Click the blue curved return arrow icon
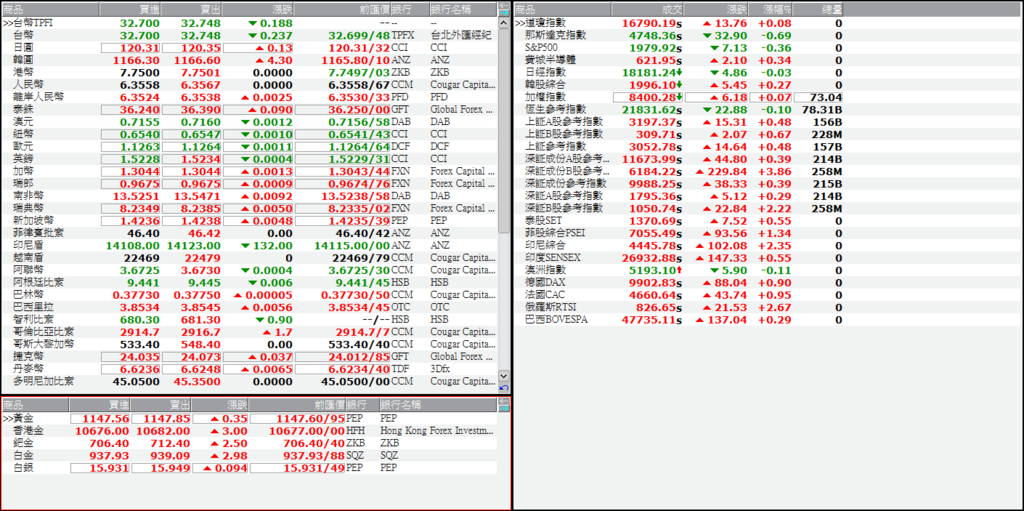 click(x=504, y=388)
